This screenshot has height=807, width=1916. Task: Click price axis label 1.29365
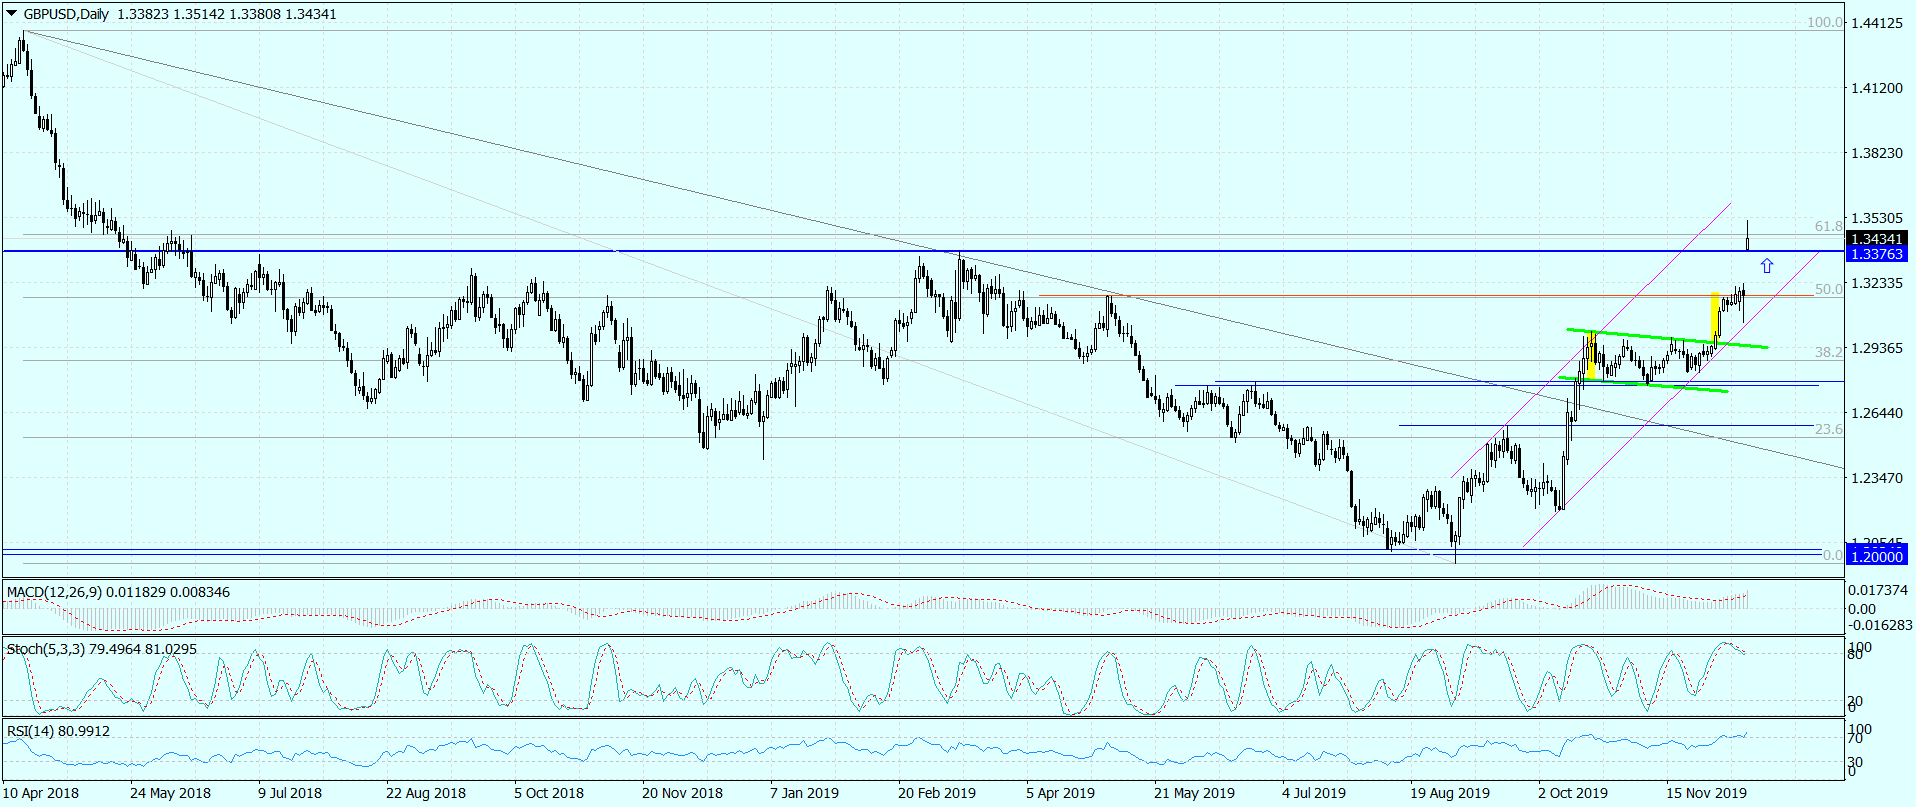click(x=1877, y=348)
